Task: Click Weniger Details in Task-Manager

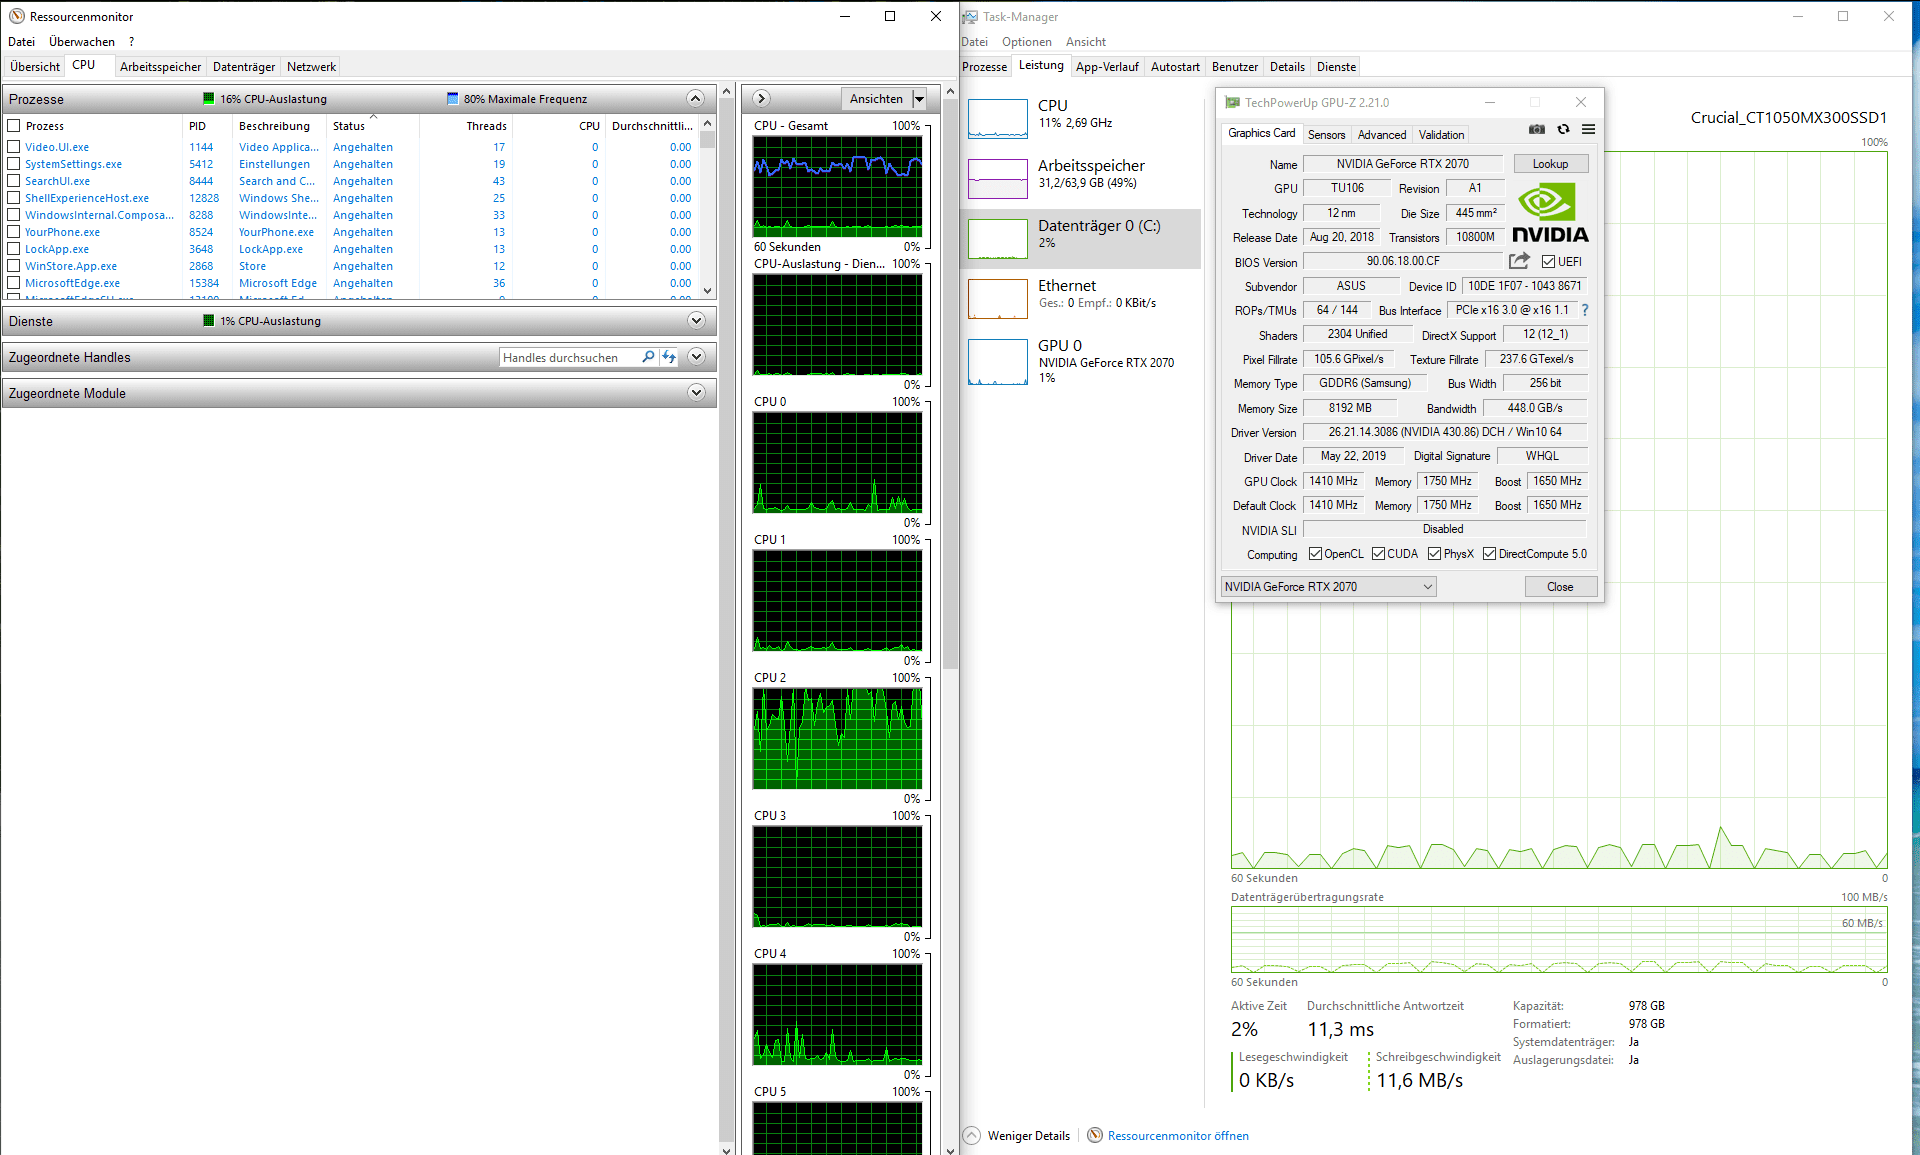Action: click(1028, 1136)
